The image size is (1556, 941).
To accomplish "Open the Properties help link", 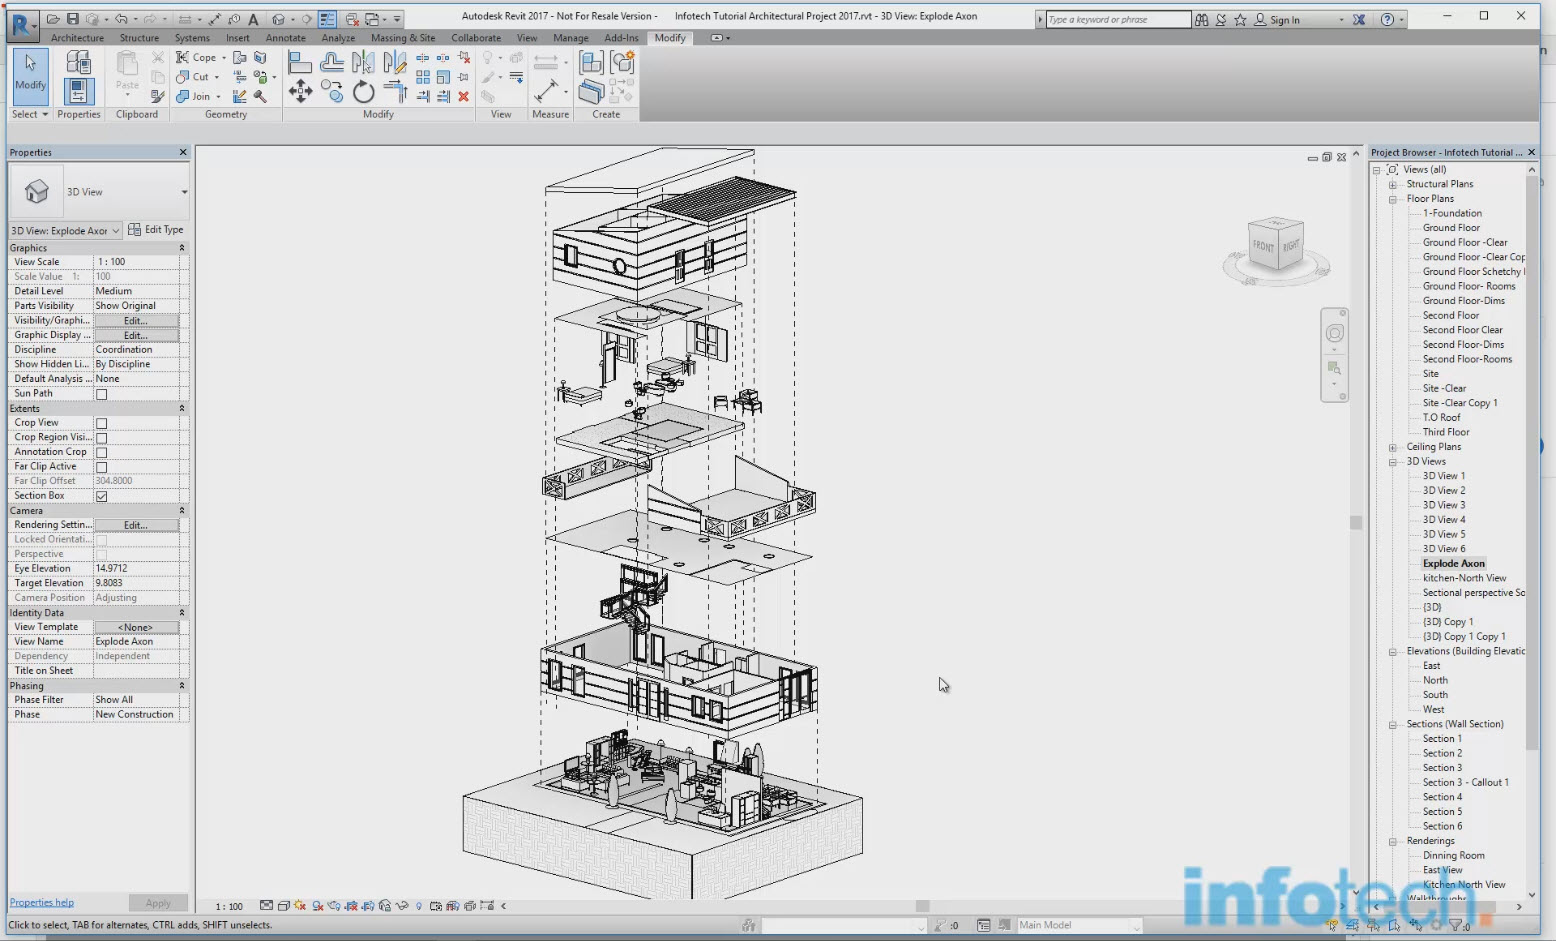I will click(42, 902).
